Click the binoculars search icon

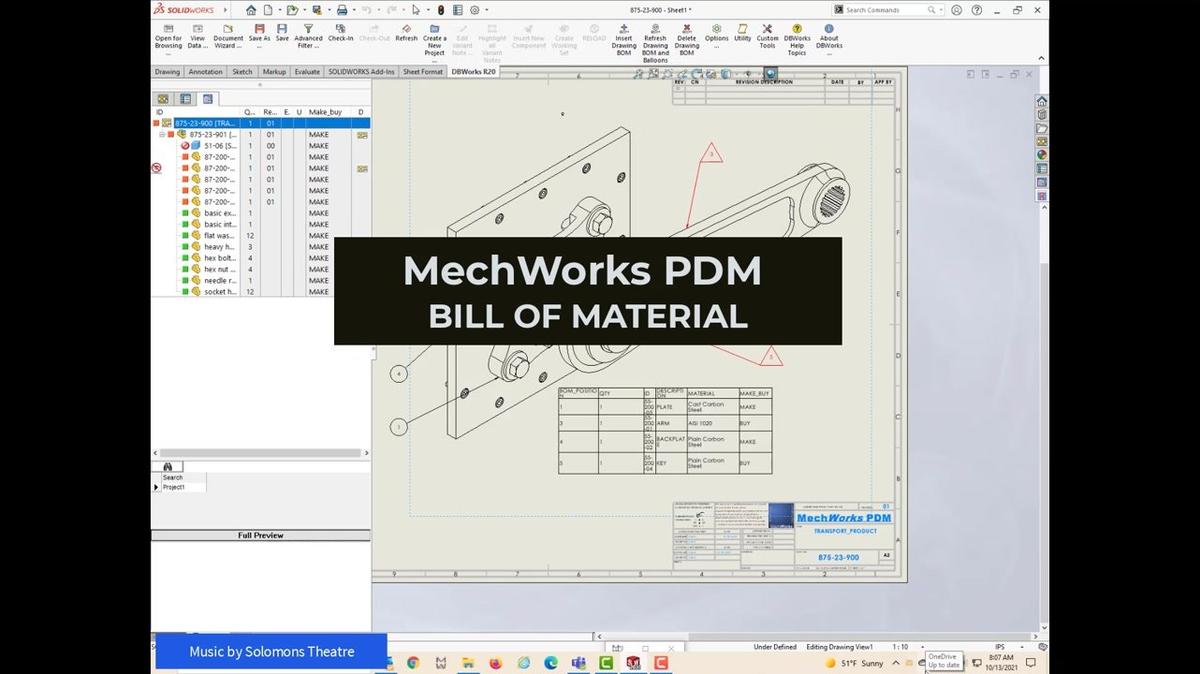(167, 467)
